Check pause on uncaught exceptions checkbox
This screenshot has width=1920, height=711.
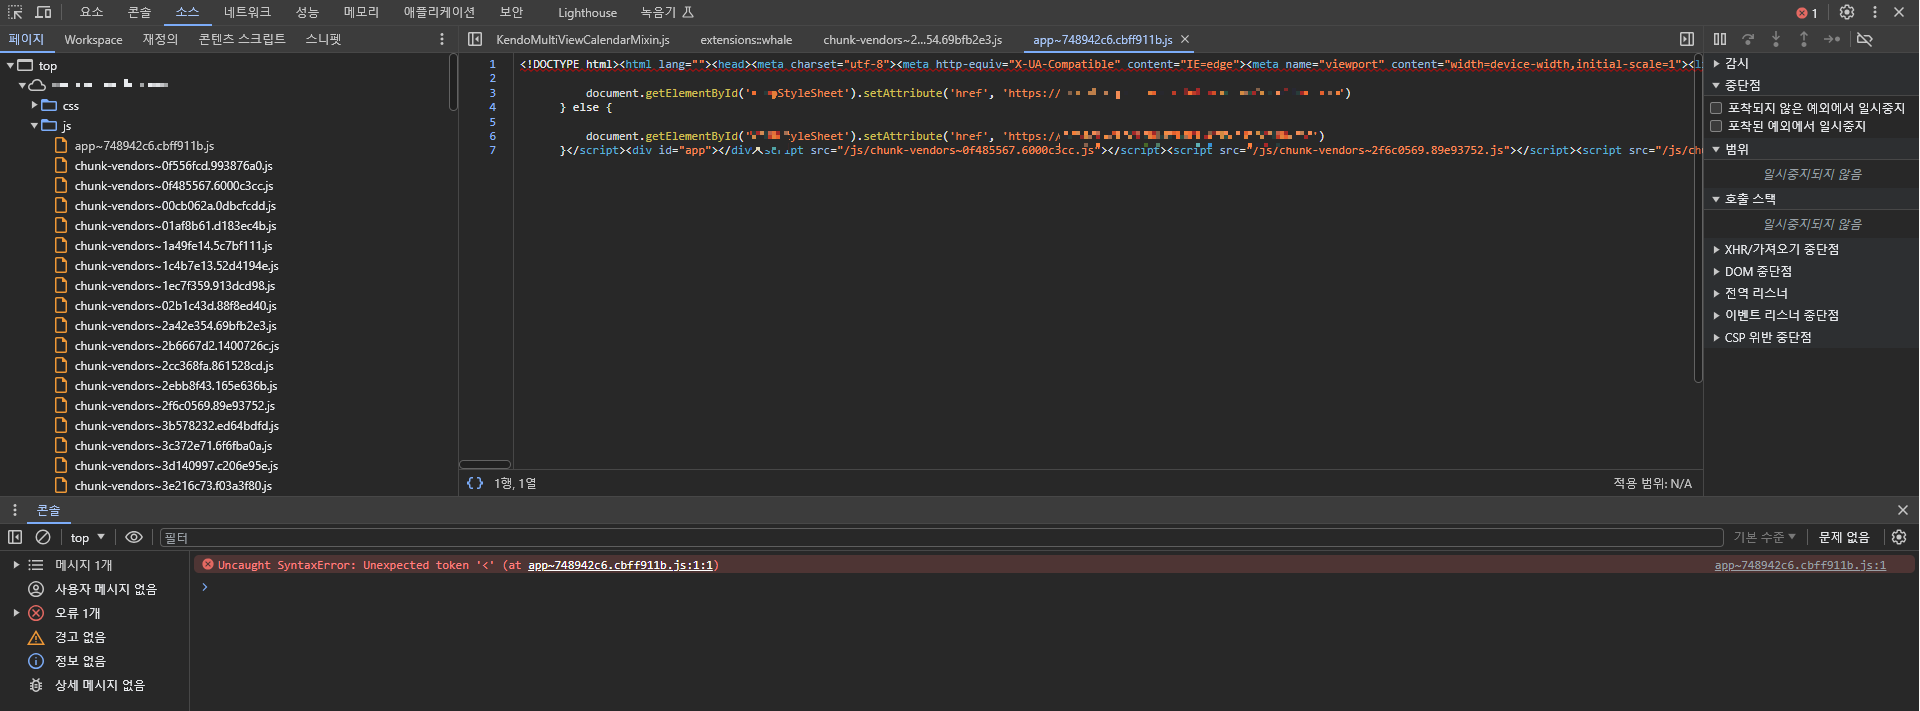point(1716,108)
